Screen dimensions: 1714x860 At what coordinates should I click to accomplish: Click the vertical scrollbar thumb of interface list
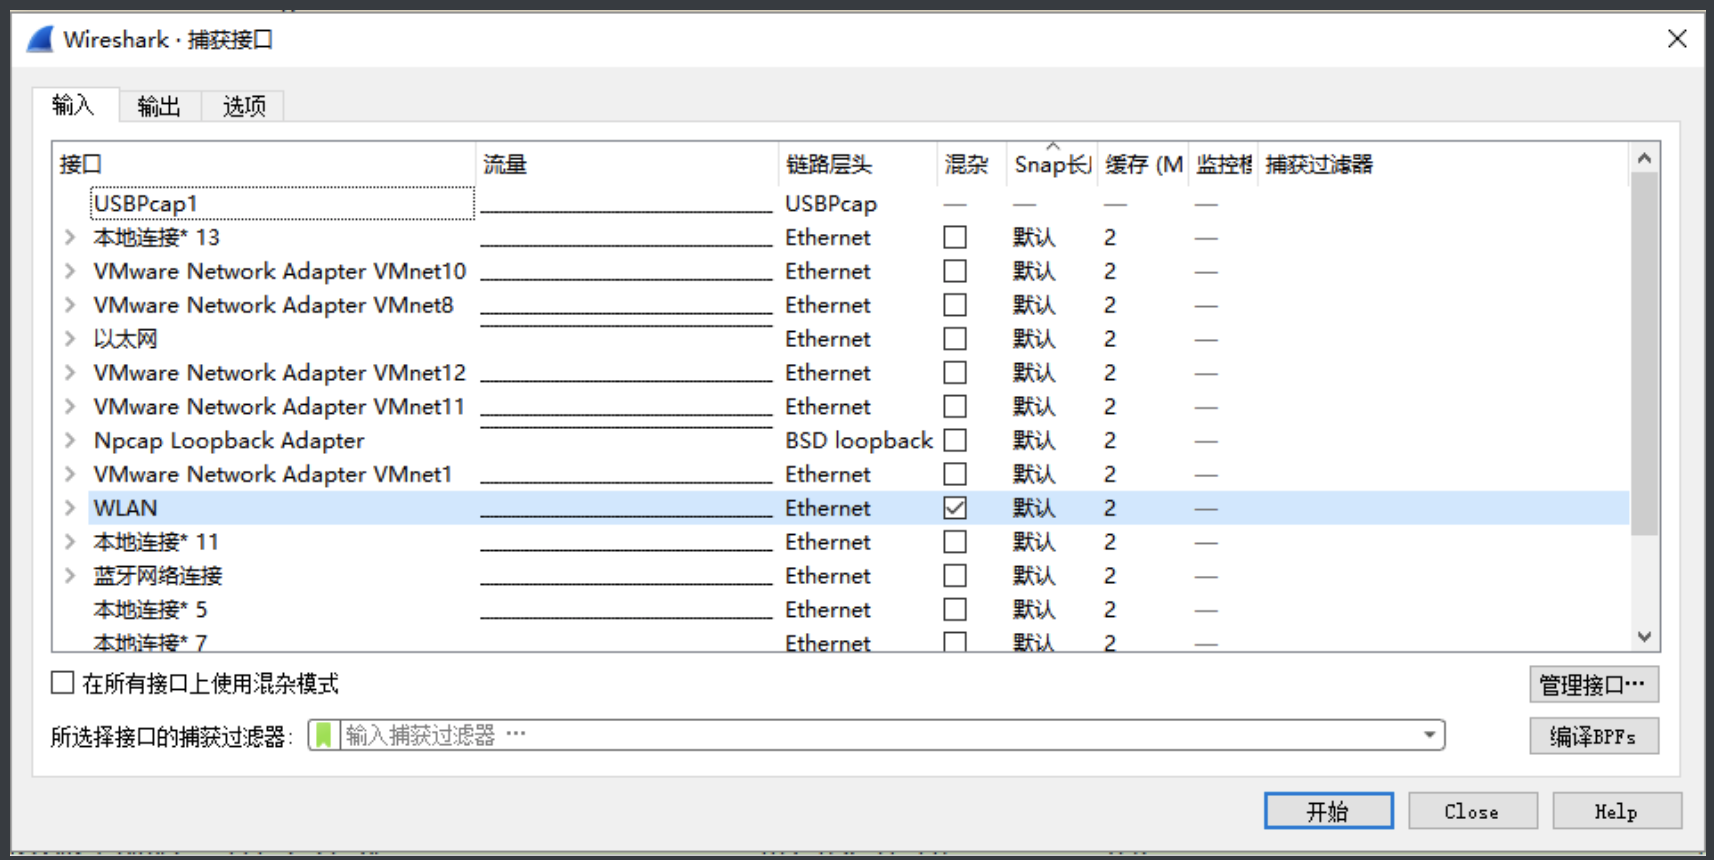point(1644,354)
